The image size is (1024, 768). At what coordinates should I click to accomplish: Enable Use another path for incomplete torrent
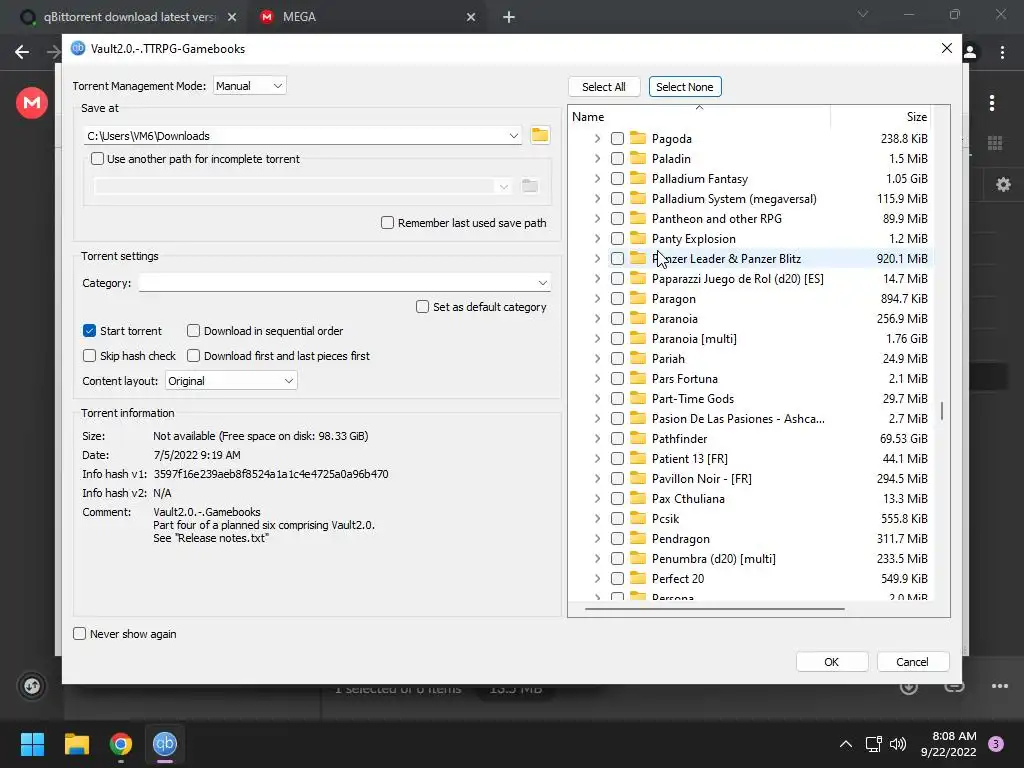[97, 159]
